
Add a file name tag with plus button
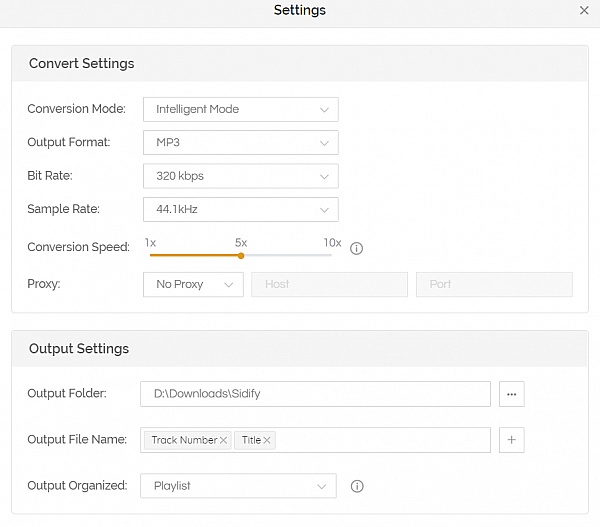tap(511, 440)
